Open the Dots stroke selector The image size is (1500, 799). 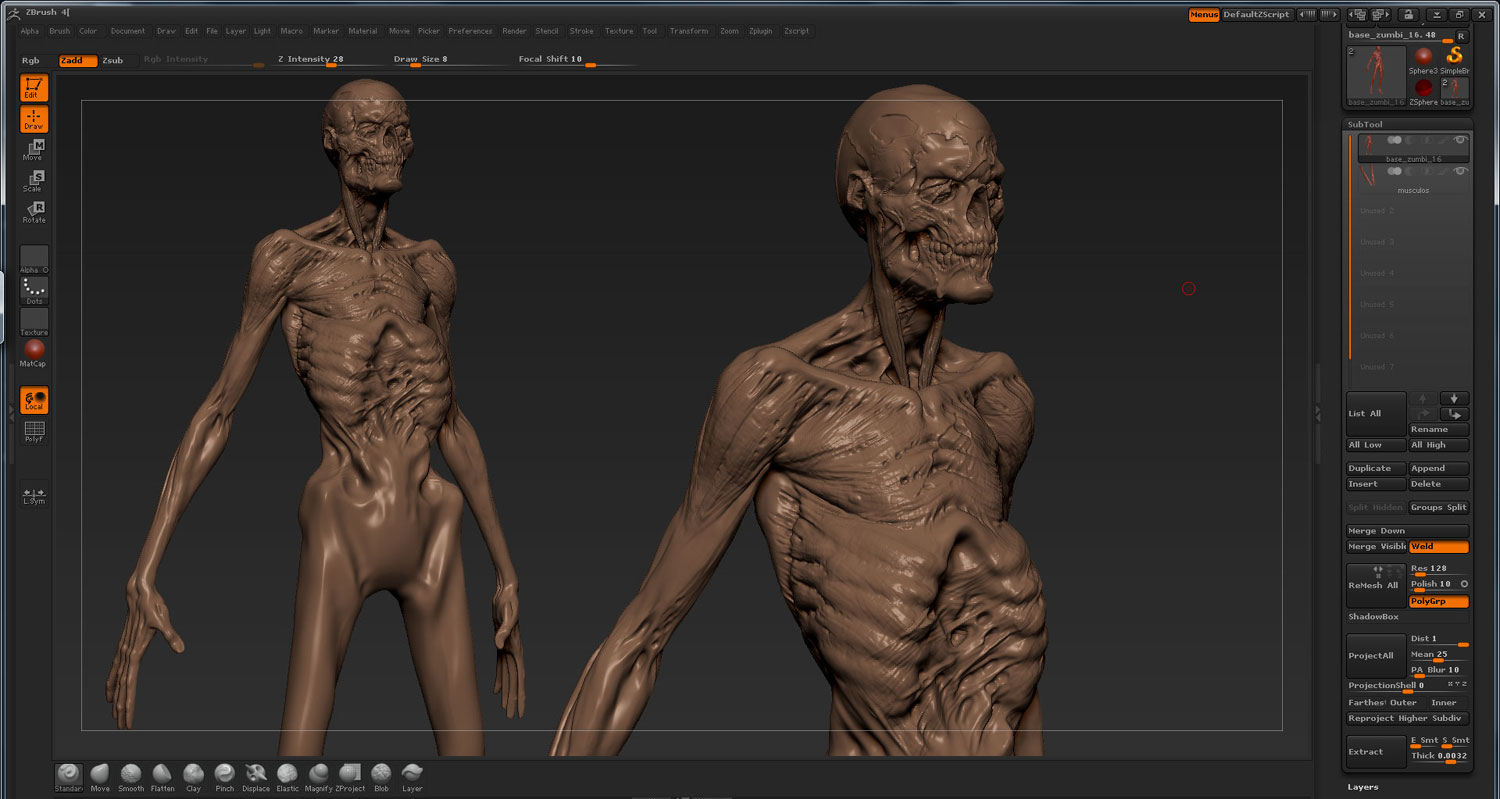[34, 291]
